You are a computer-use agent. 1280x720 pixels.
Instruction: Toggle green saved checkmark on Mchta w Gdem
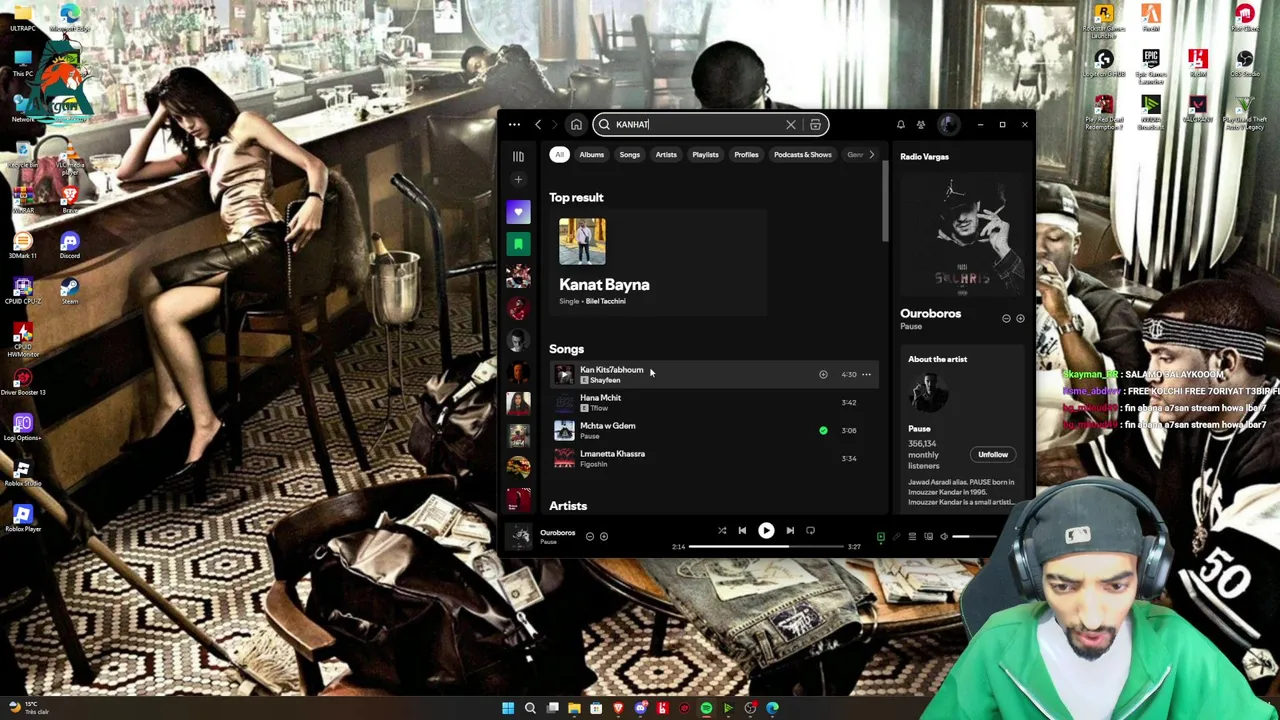coord(823,431)
